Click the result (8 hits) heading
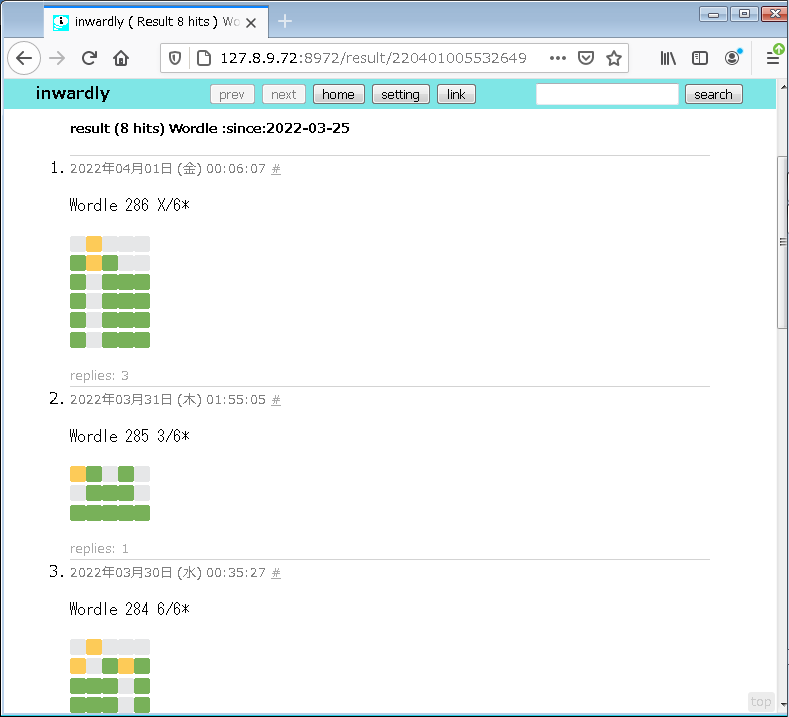Screen dimensions: 789x717 [209, 128]
